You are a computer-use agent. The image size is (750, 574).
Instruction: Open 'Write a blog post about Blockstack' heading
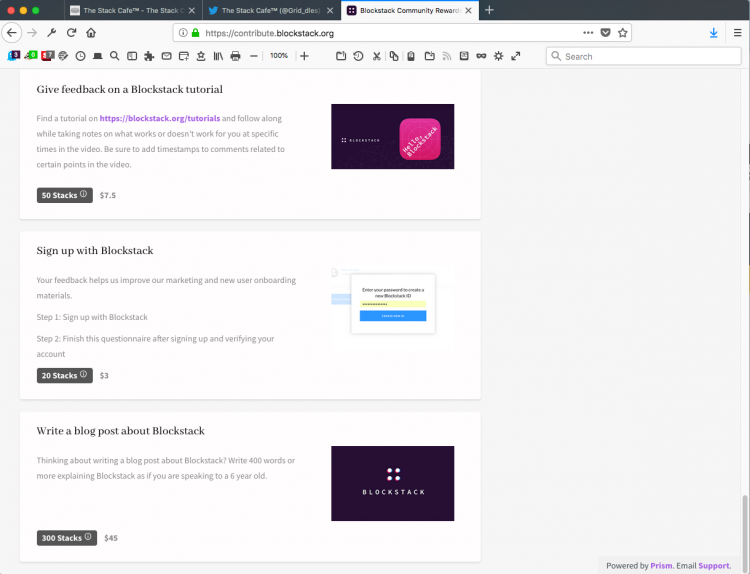pos(121,431)
